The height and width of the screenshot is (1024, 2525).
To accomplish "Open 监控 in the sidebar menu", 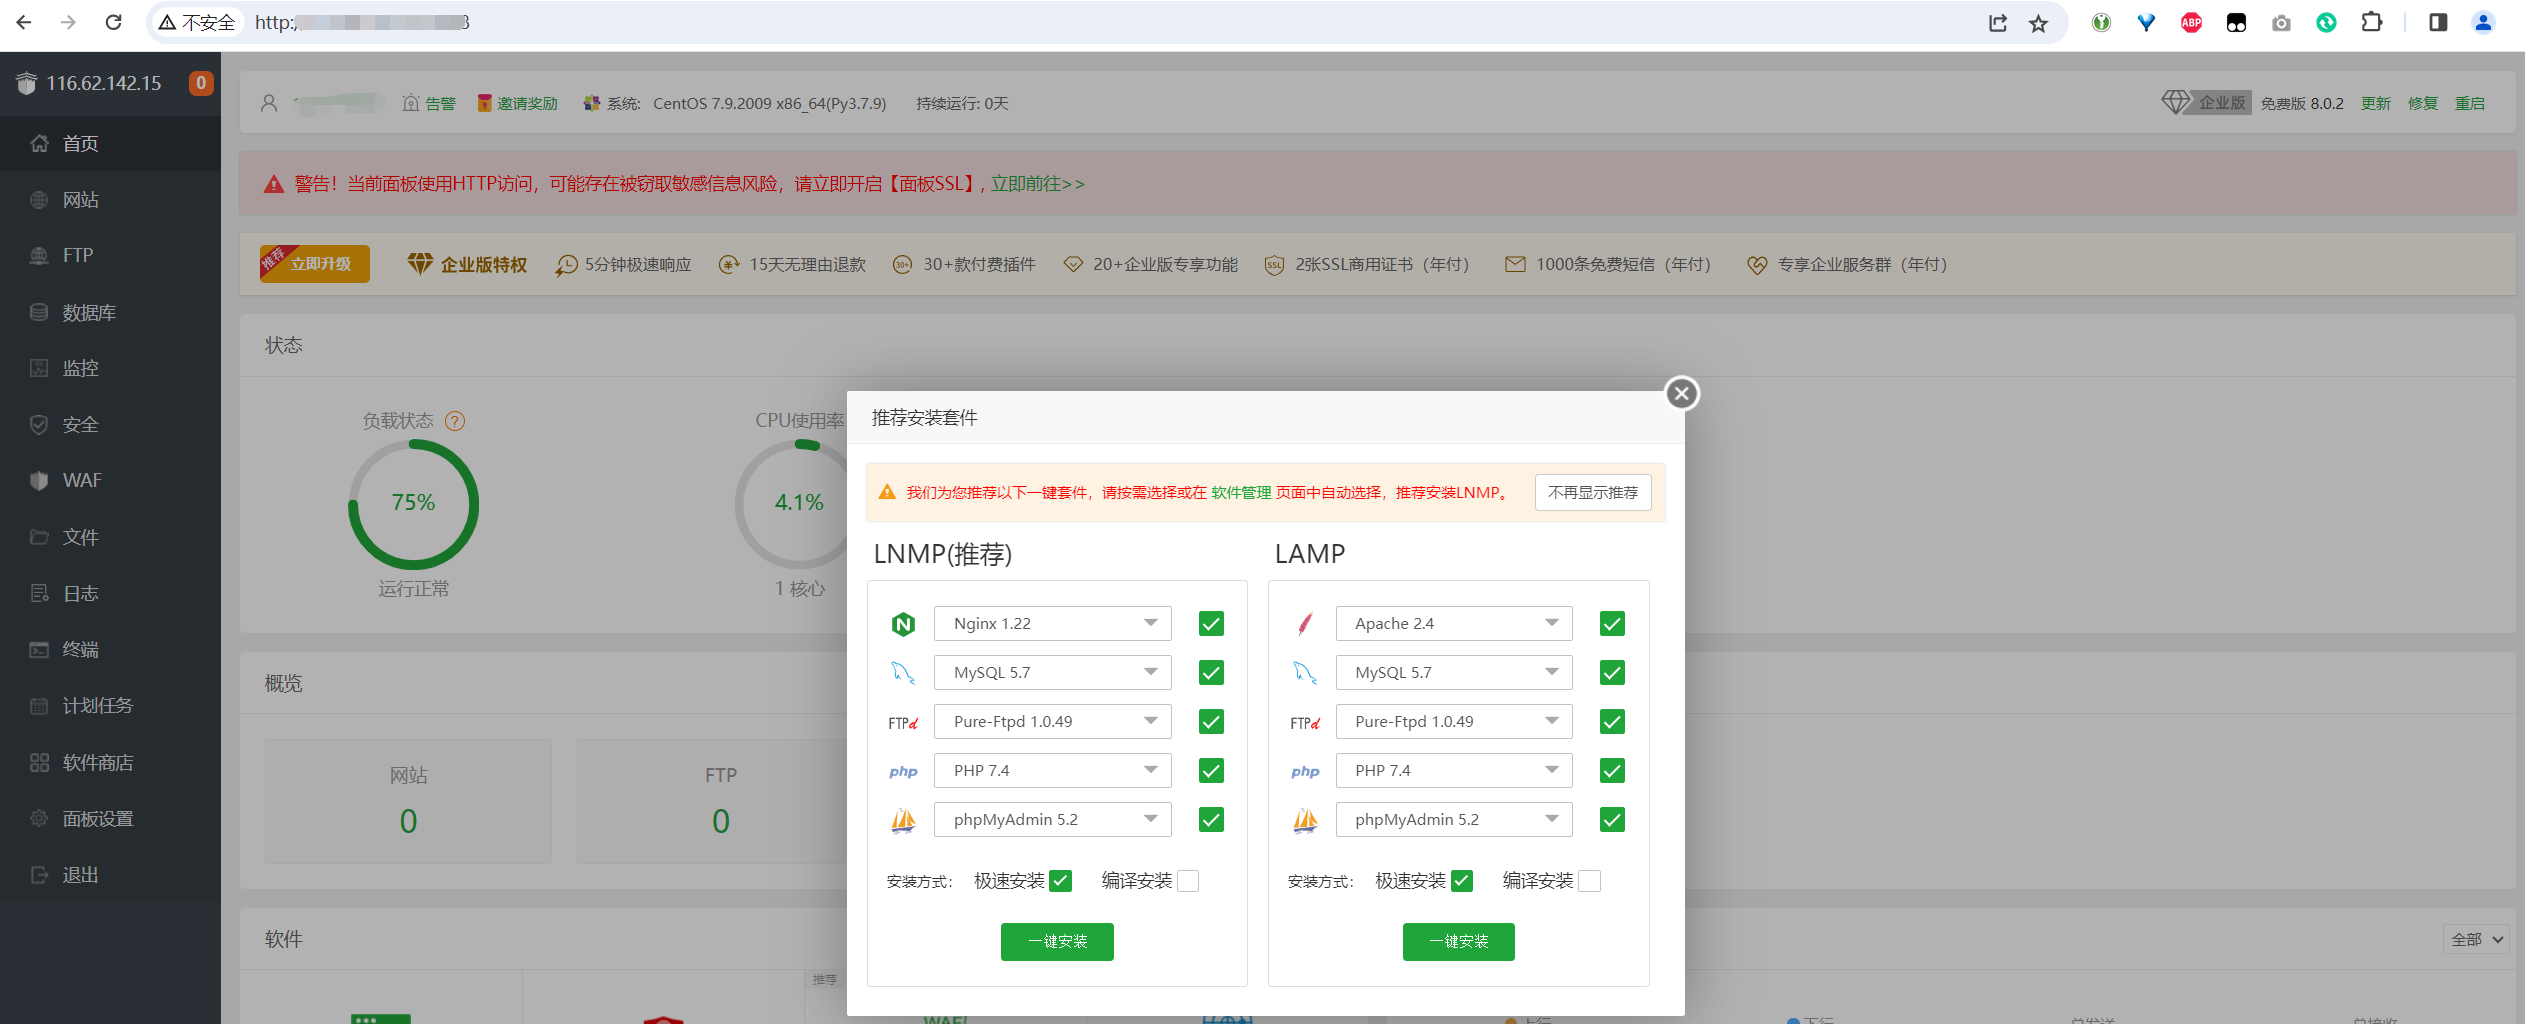I will 110,368.
